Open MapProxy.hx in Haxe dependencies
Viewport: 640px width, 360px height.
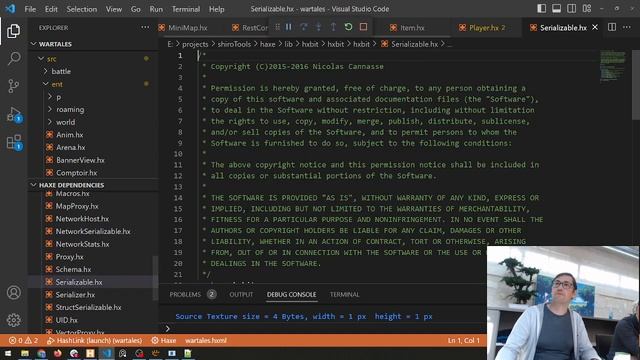(77, 206)
